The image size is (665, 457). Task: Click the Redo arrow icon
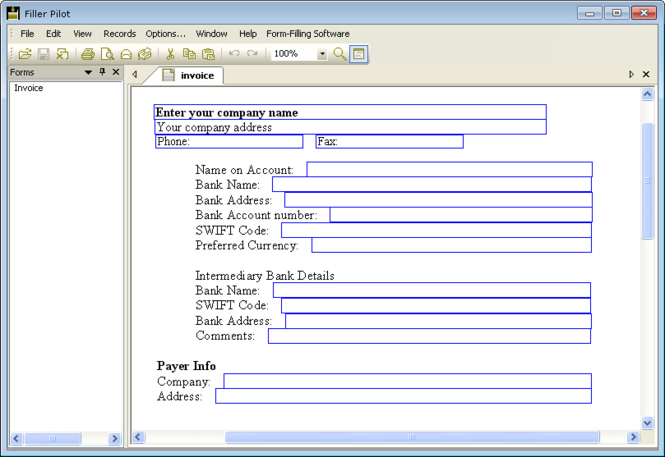click(x=252, y=53)
